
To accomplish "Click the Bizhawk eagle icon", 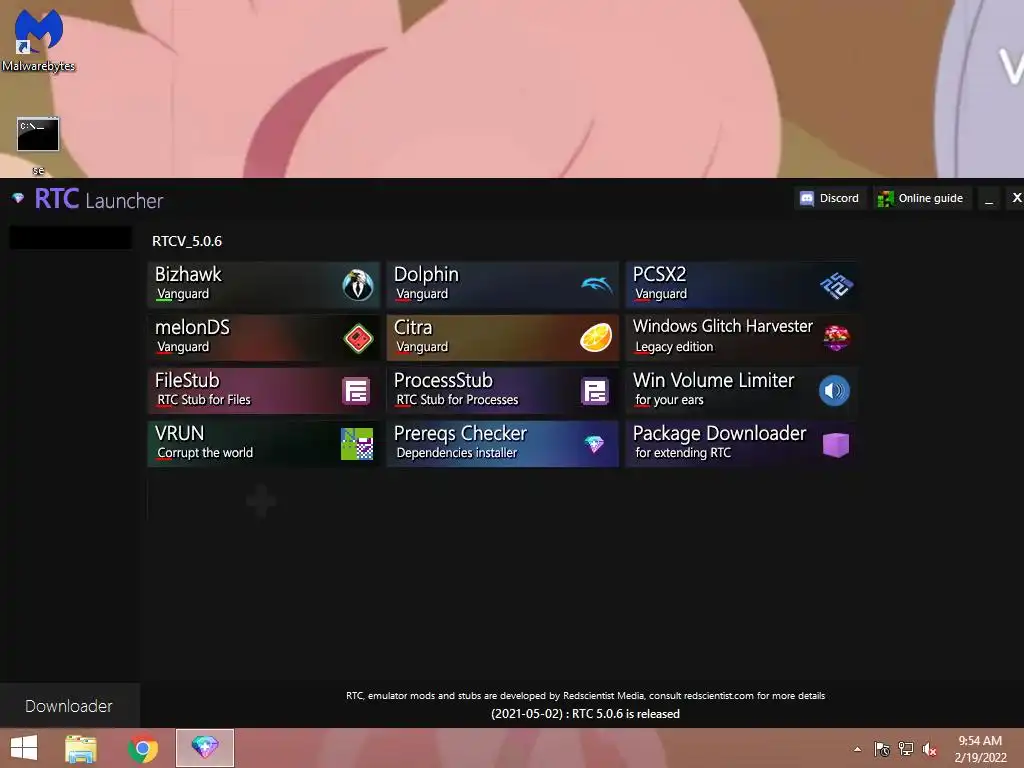I will pyautogui.click(x=358, y=285).
